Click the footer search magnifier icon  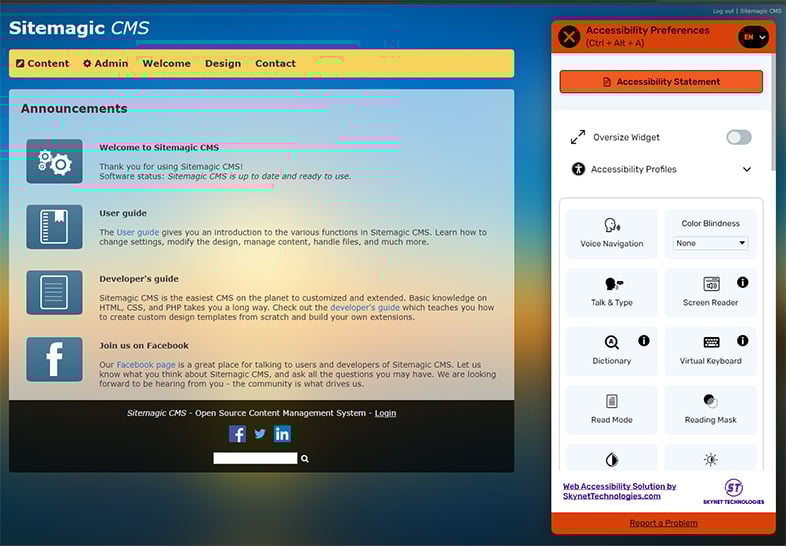pyautogui.click(x=305, y=459)
